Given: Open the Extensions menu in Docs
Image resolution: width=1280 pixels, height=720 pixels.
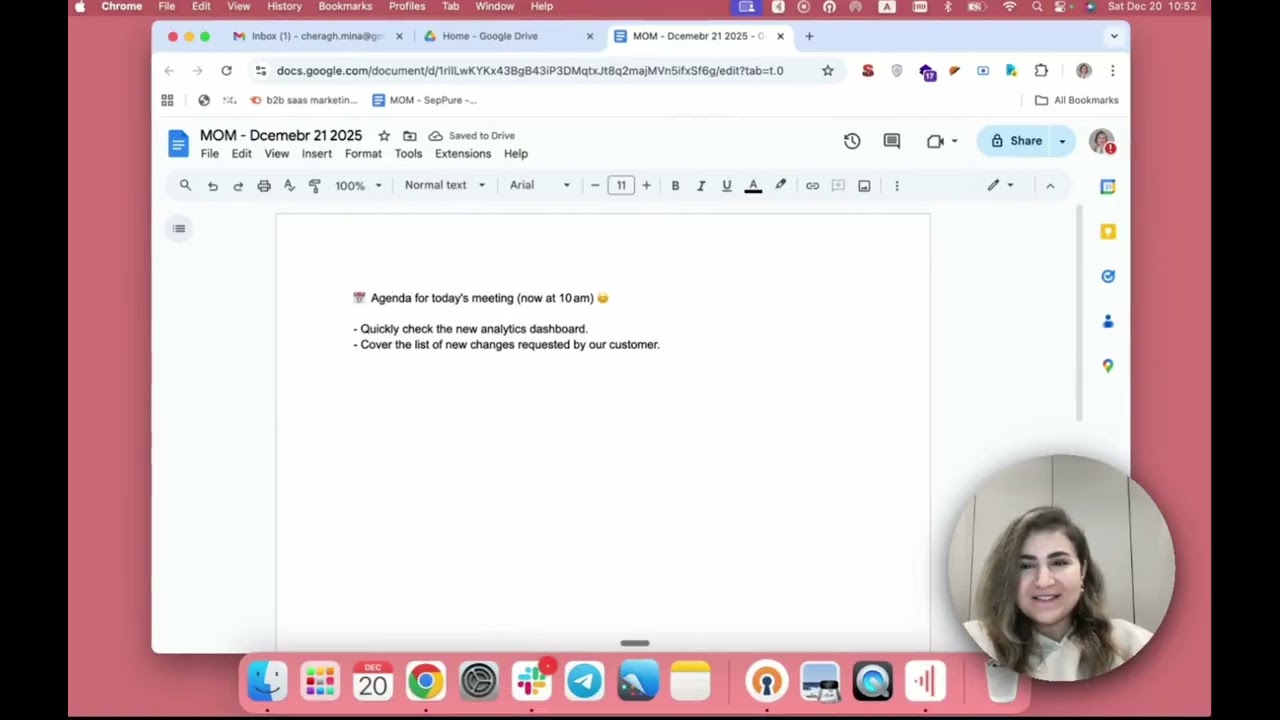Looking at the screenshot, I should coord(463,154).
